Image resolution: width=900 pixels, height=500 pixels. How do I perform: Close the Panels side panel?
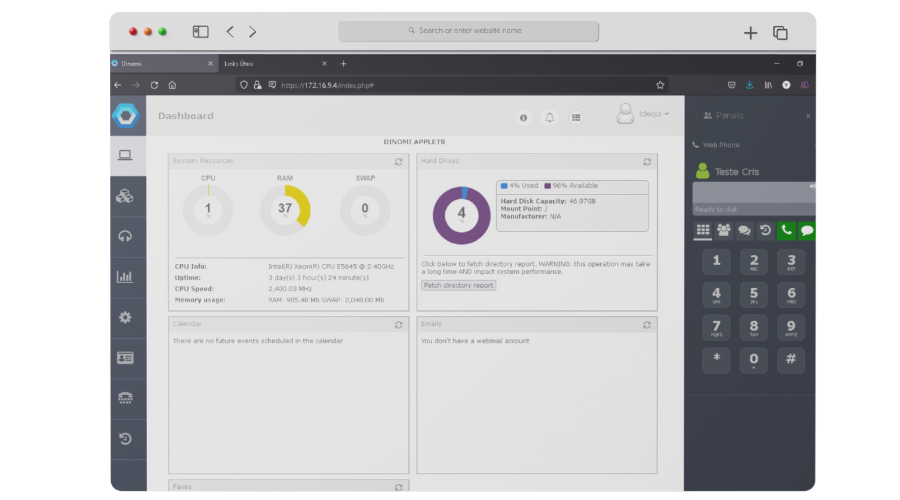click(808, 116)
